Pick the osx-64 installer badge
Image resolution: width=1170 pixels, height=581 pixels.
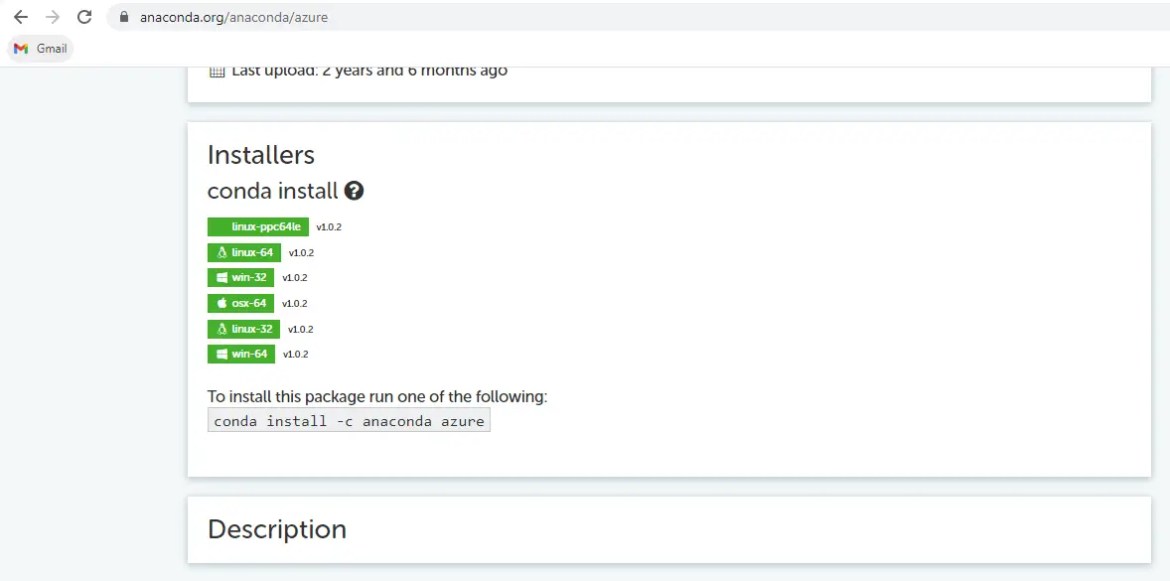[240, 303]
